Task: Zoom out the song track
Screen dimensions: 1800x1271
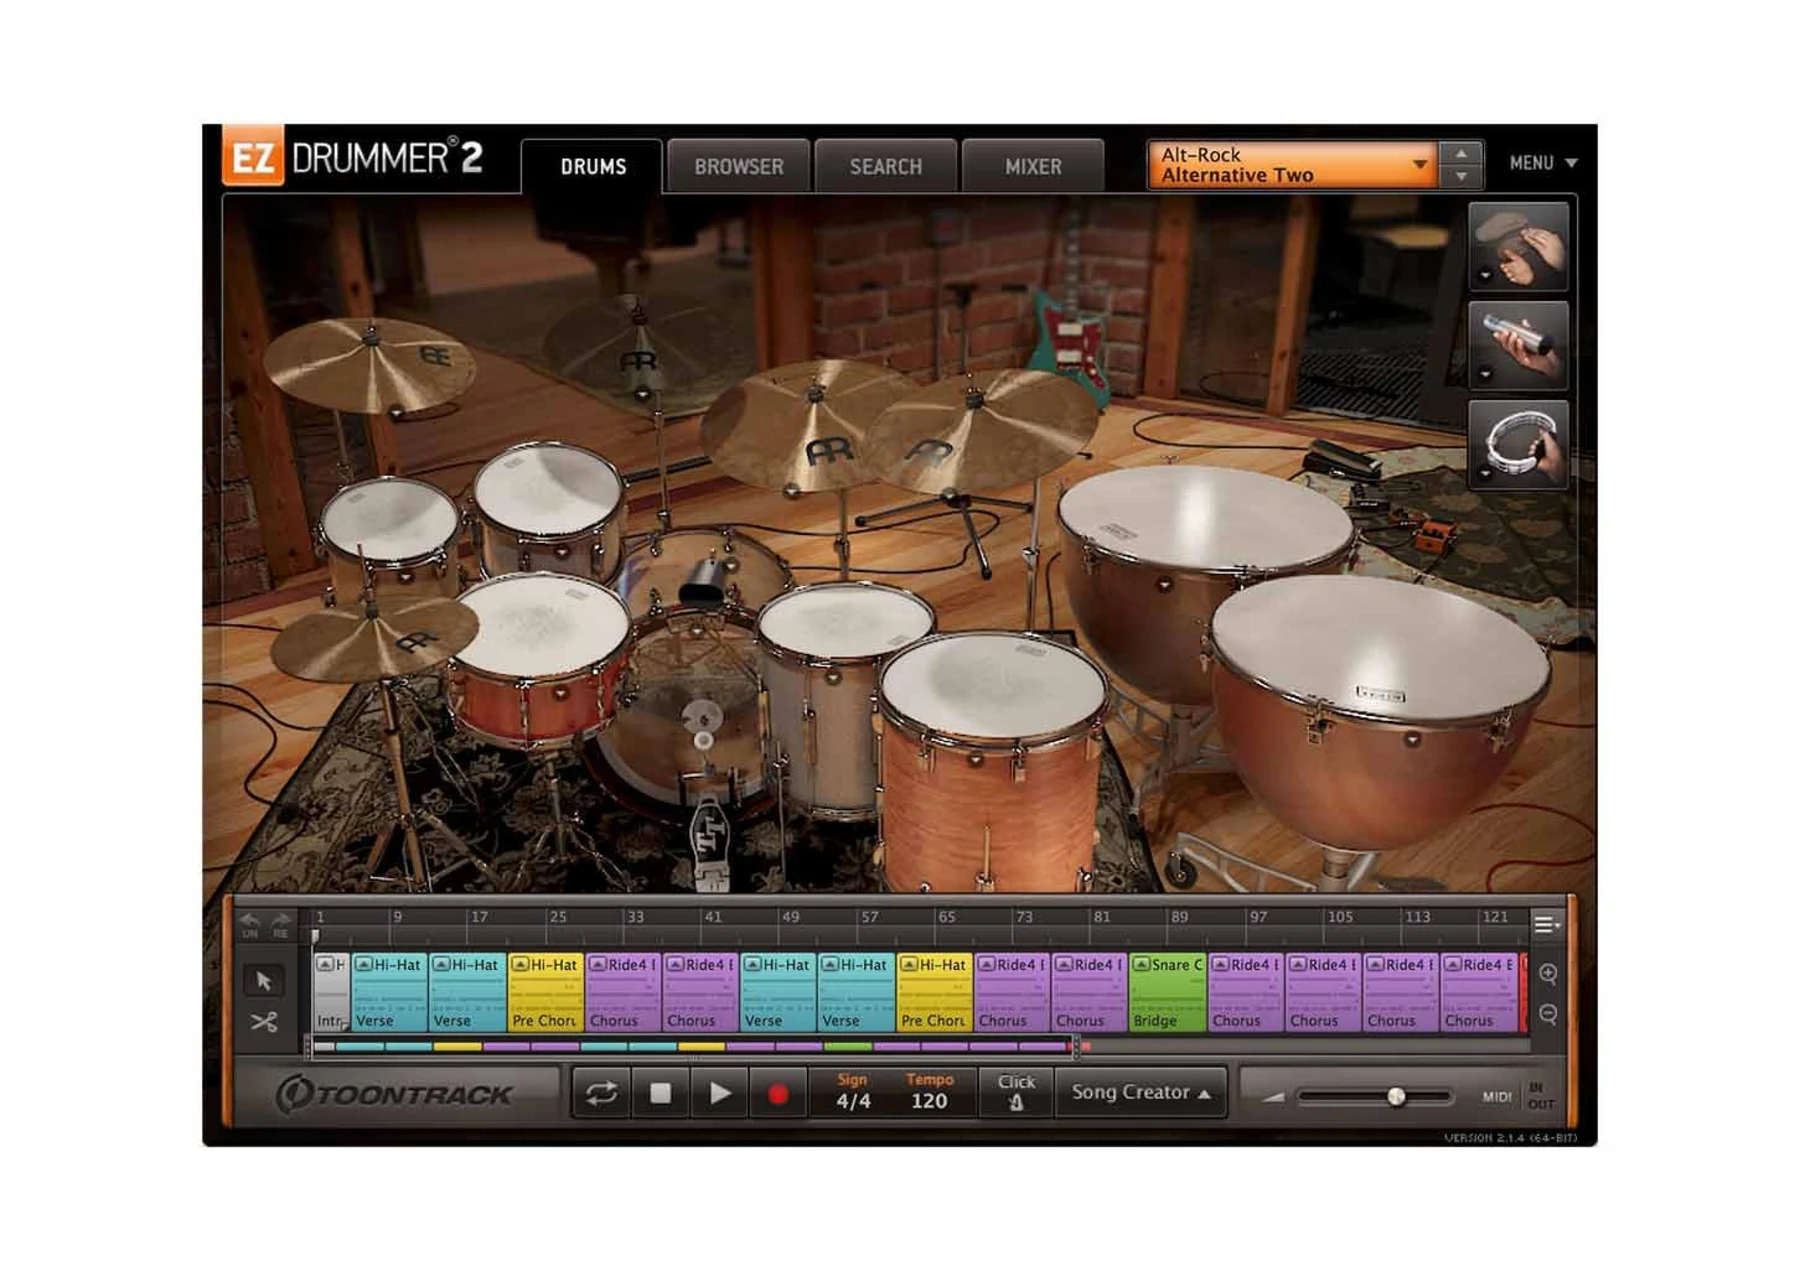Action: coord(1548,1014)
